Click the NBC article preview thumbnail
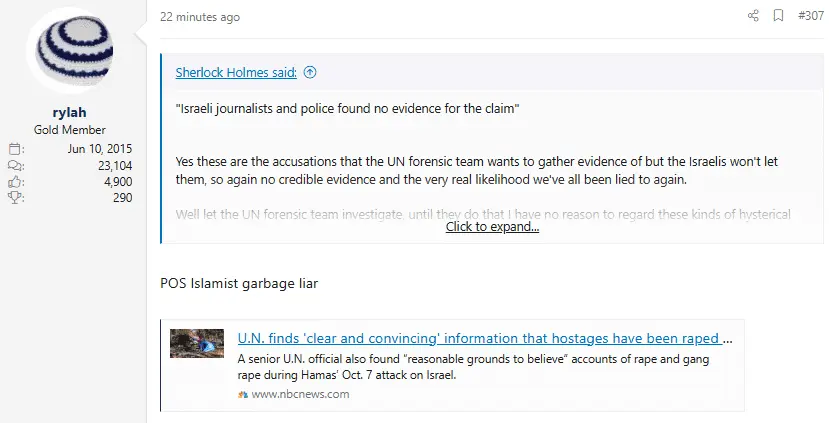829x423 pixels. 197,343
